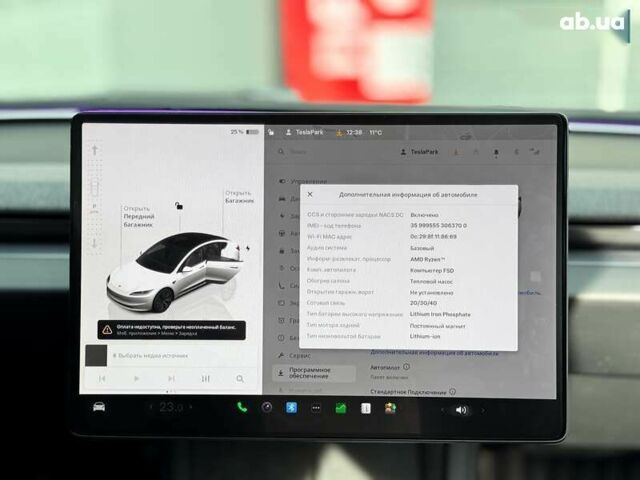Tap the sentry/lock icon in status bar
This screenshot has width=640, height=480.
(x=271, y=132)
